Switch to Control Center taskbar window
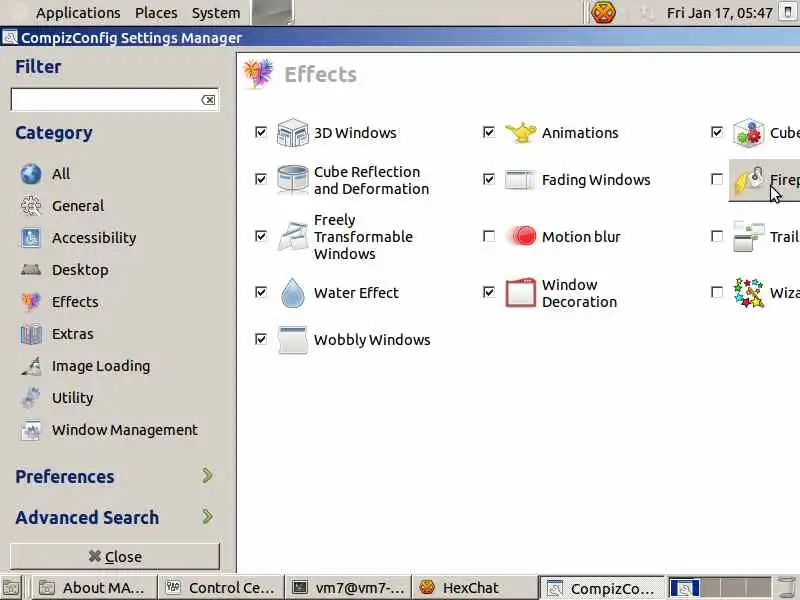 pyautogui.click(x=220, y=588)
